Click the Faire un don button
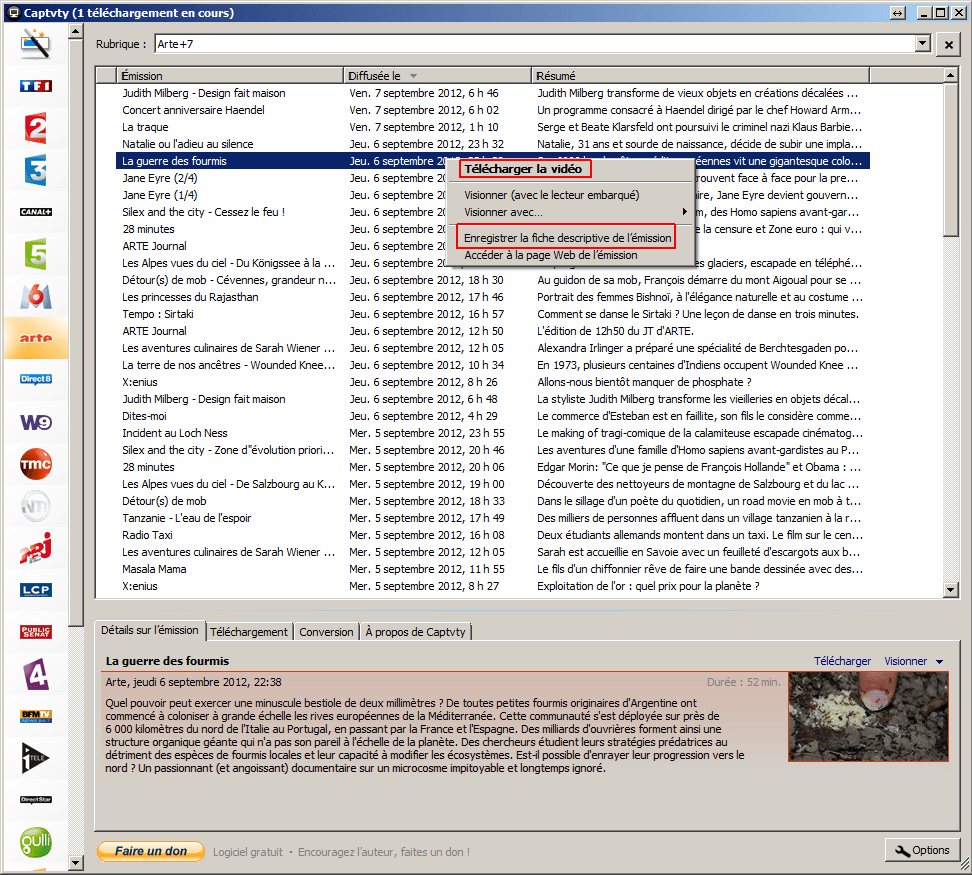 [x=151, y=851]
